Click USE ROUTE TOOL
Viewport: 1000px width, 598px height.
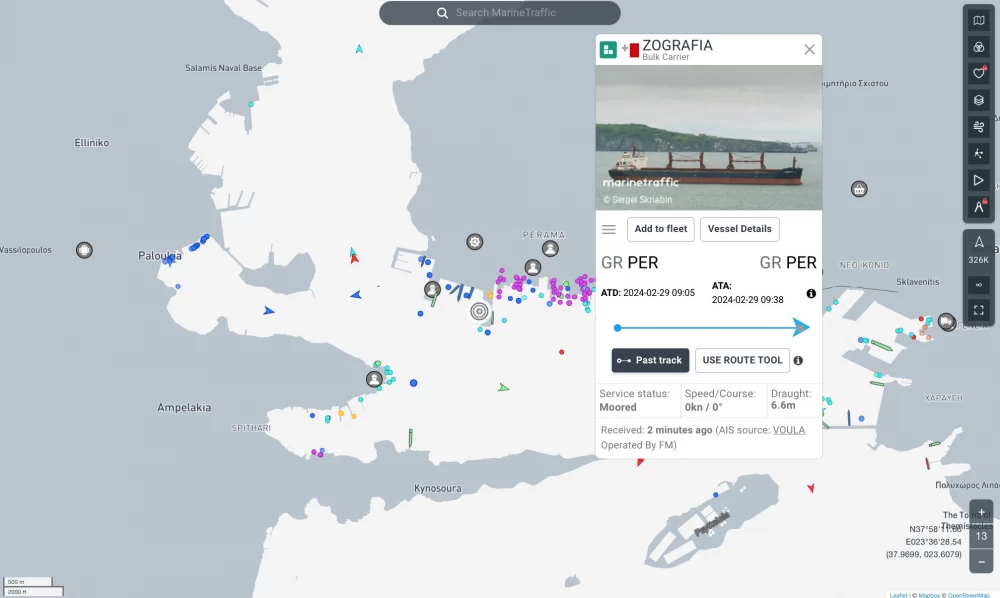pyautogui.click(x=742, y=360)
